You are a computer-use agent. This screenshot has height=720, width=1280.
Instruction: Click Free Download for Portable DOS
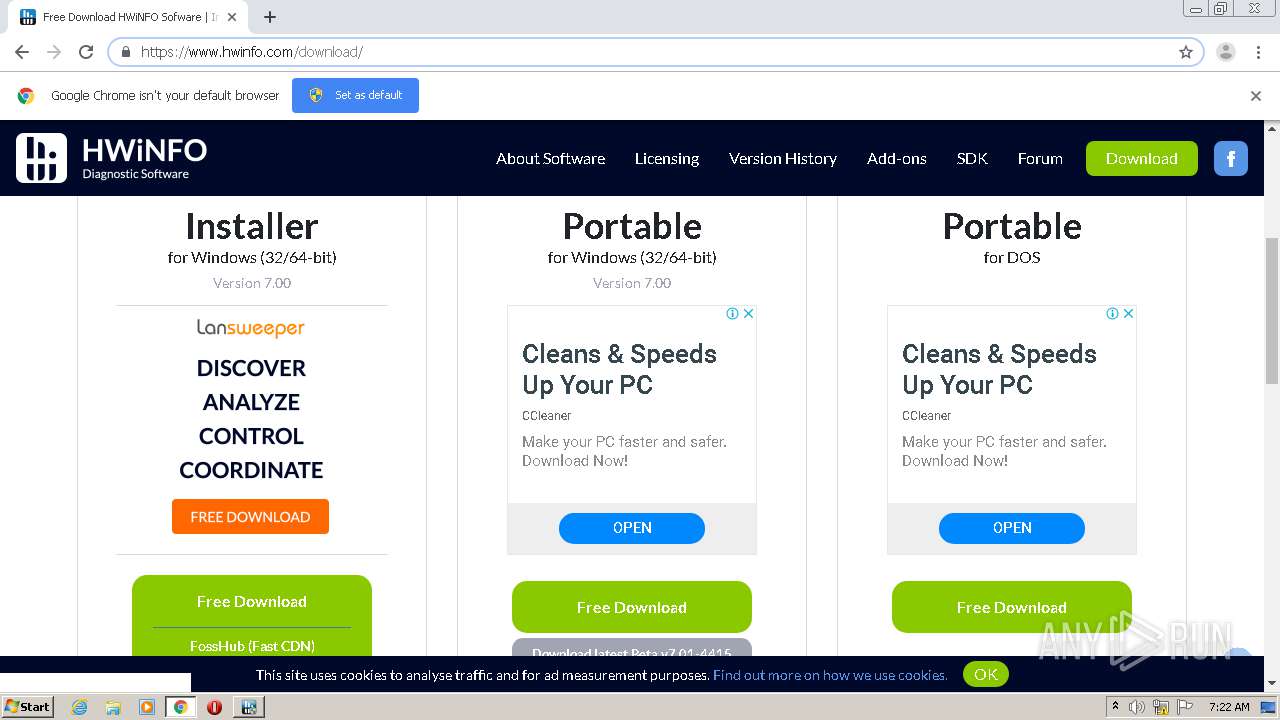1012,607
